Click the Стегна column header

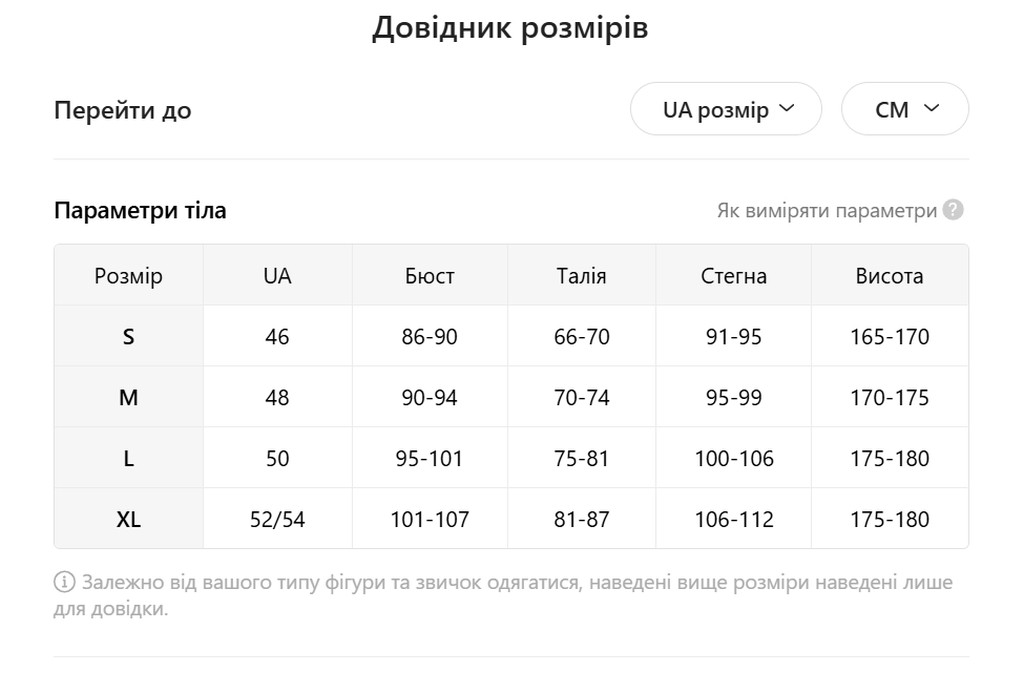[x=733, y=275]
